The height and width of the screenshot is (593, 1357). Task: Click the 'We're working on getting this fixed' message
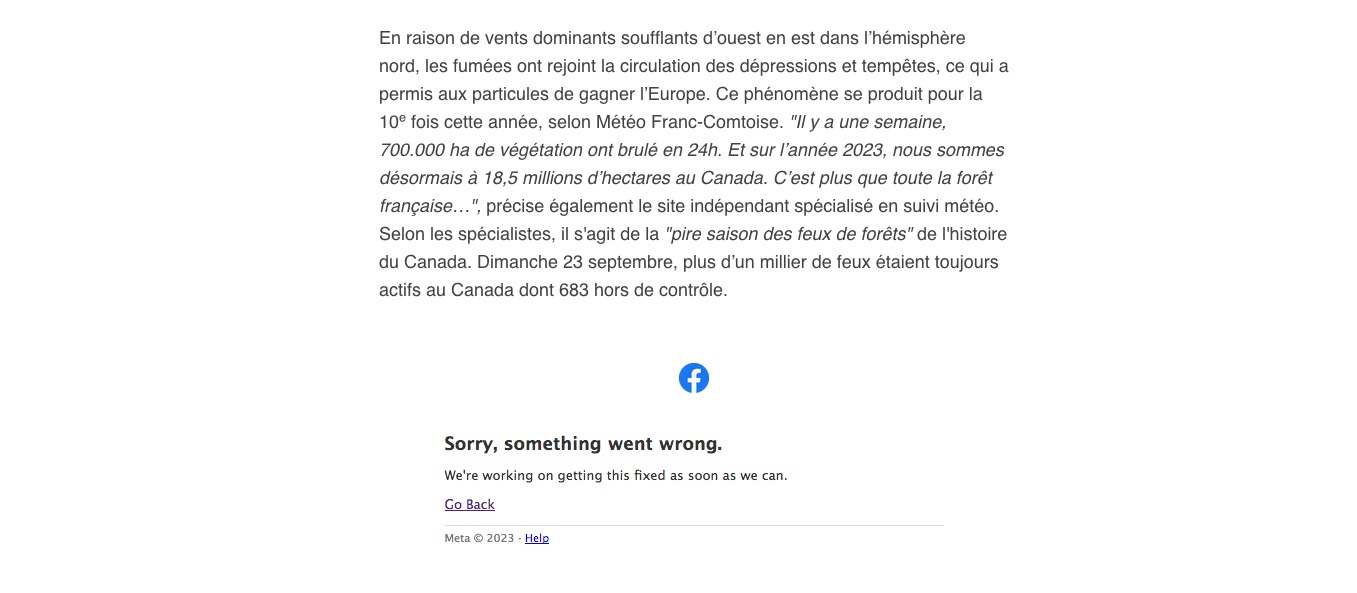616,476
